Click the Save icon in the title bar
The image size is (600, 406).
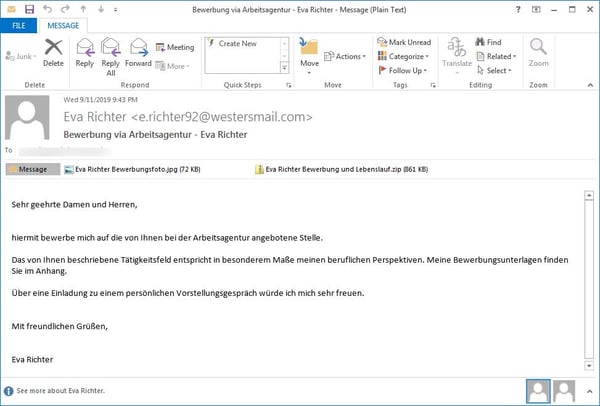[x=30, y=8]
